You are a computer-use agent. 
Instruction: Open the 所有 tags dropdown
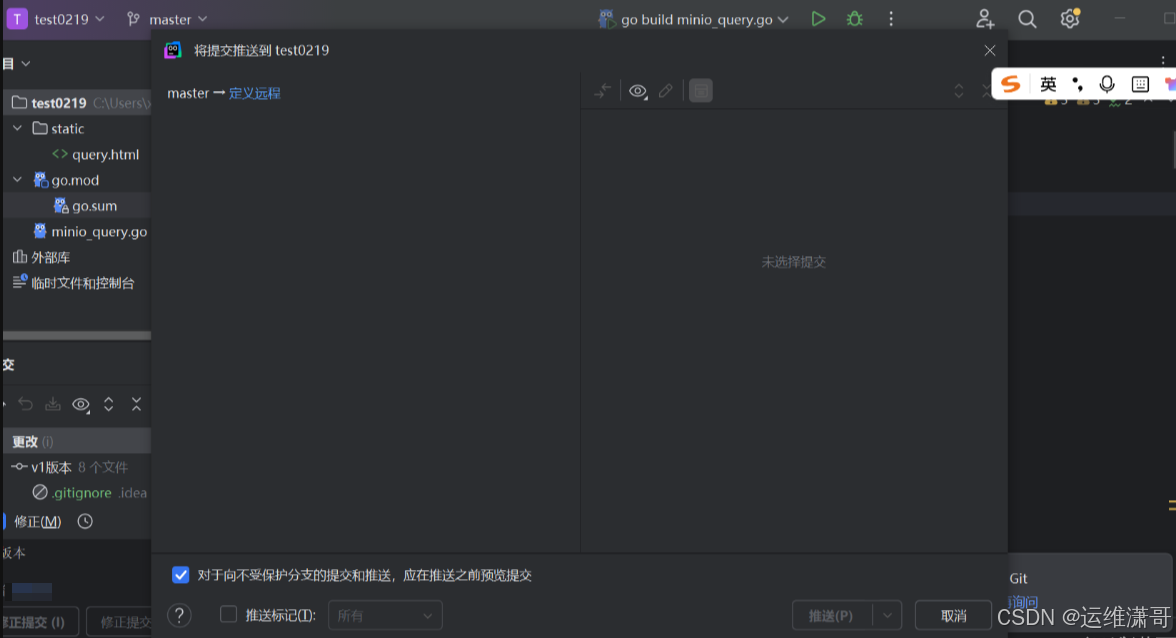[385, 615]
